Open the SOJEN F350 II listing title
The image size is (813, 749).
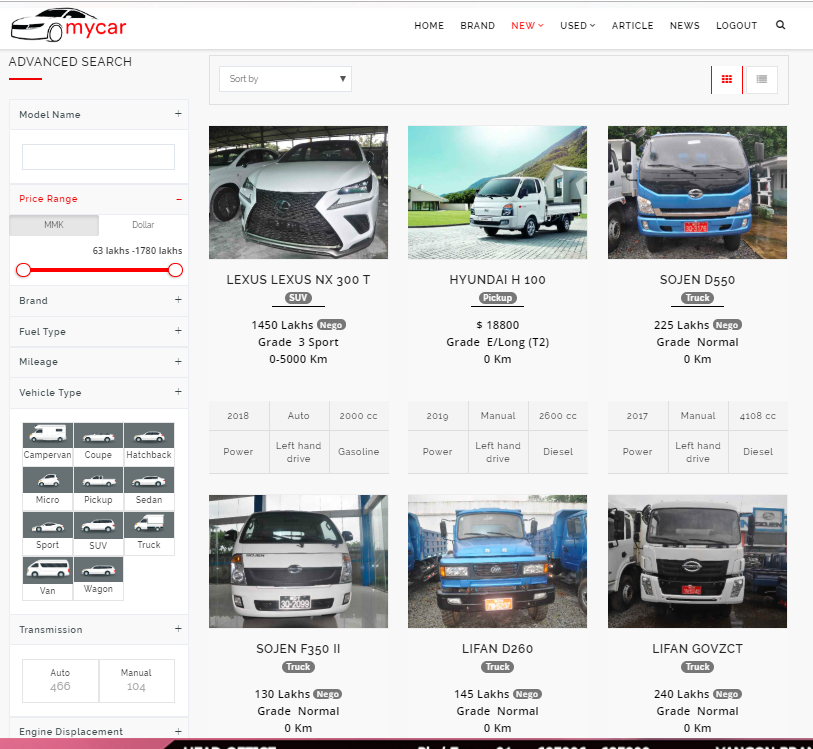coord(298,649)
